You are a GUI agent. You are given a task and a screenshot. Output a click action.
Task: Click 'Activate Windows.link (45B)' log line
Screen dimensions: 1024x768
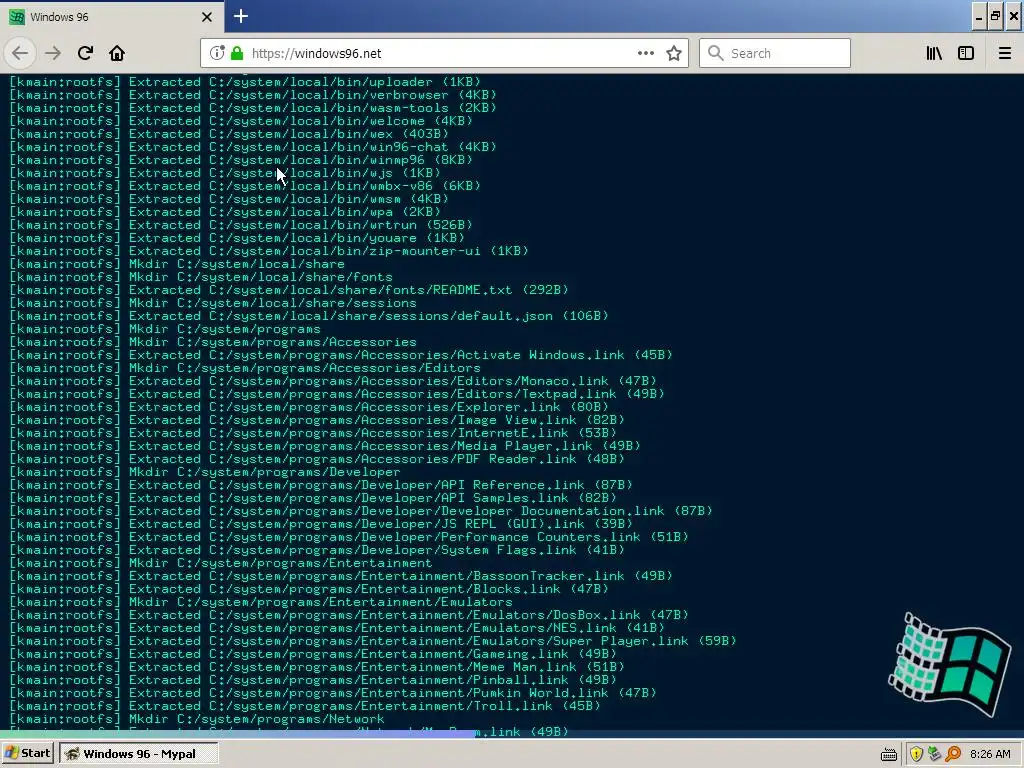coord(341,355)
